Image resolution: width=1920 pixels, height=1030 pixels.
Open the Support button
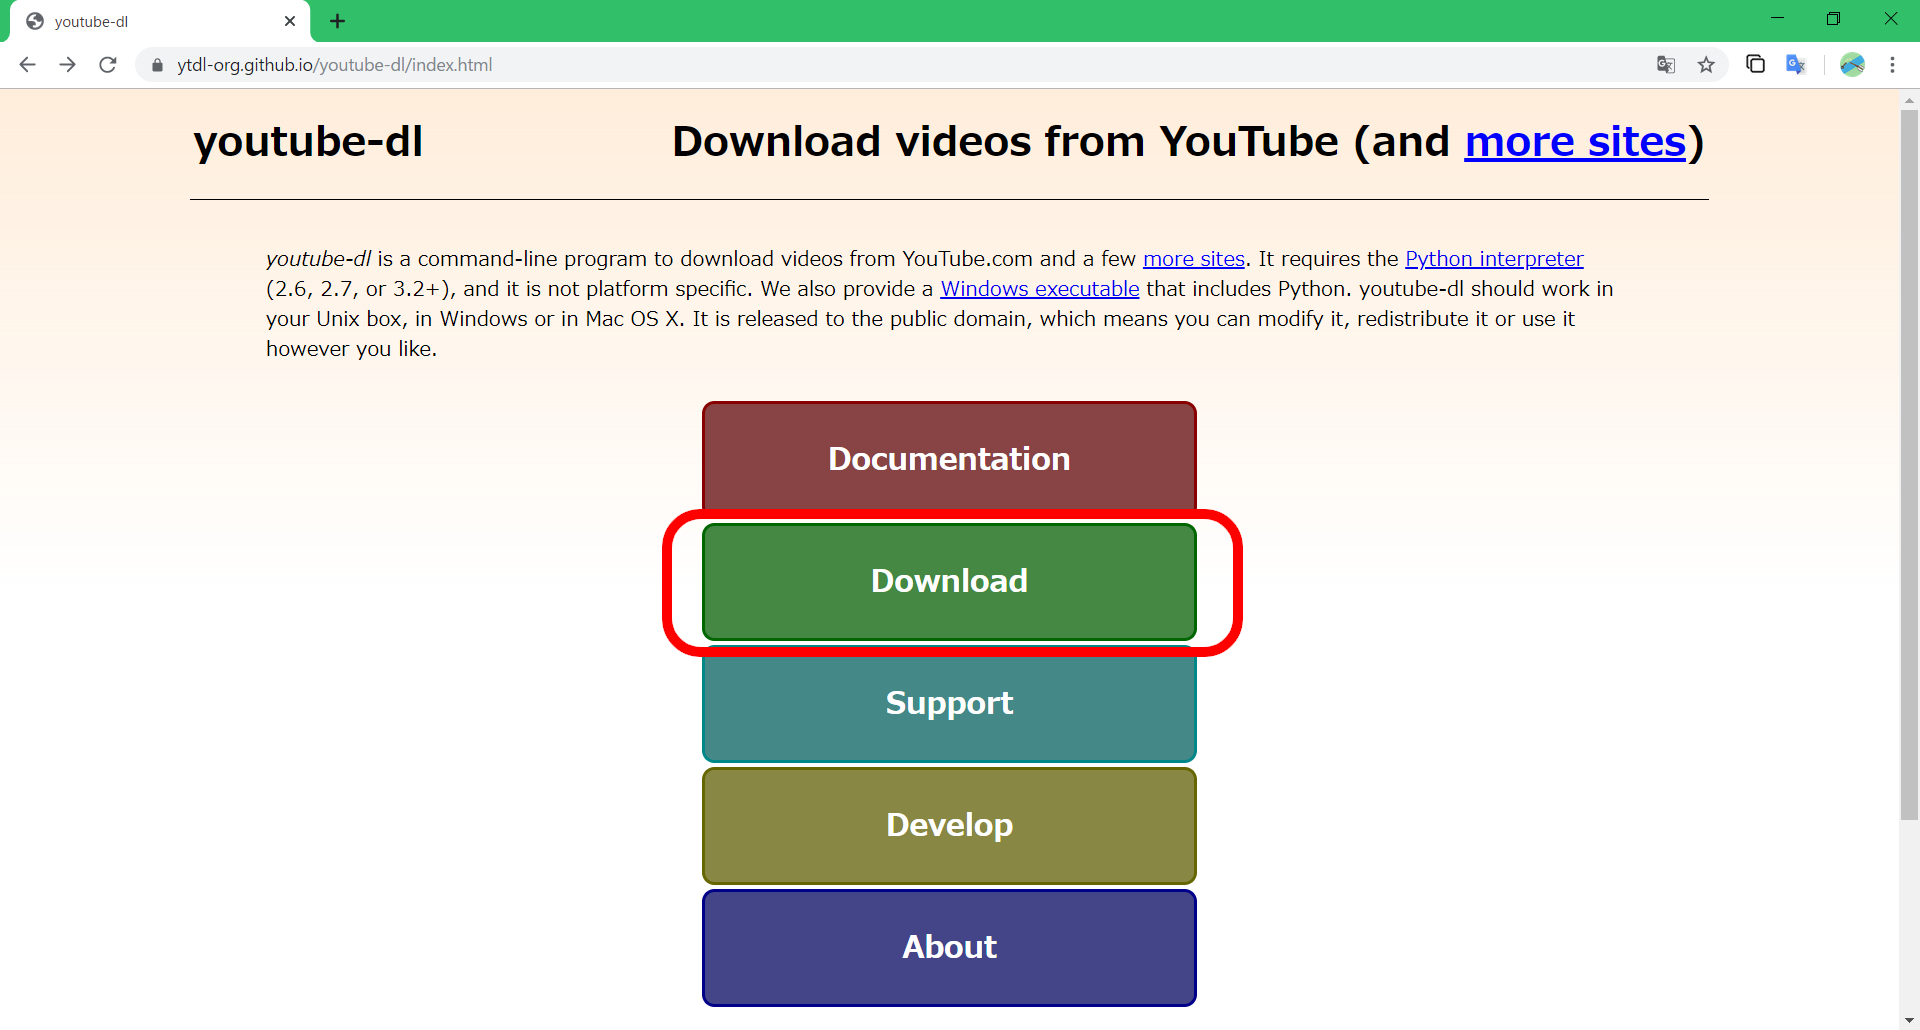click(x=949, y=703)
